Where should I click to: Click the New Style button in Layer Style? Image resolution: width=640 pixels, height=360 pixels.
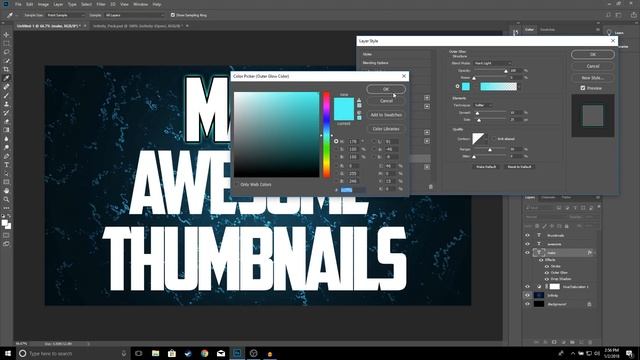(x=593, y=78)
